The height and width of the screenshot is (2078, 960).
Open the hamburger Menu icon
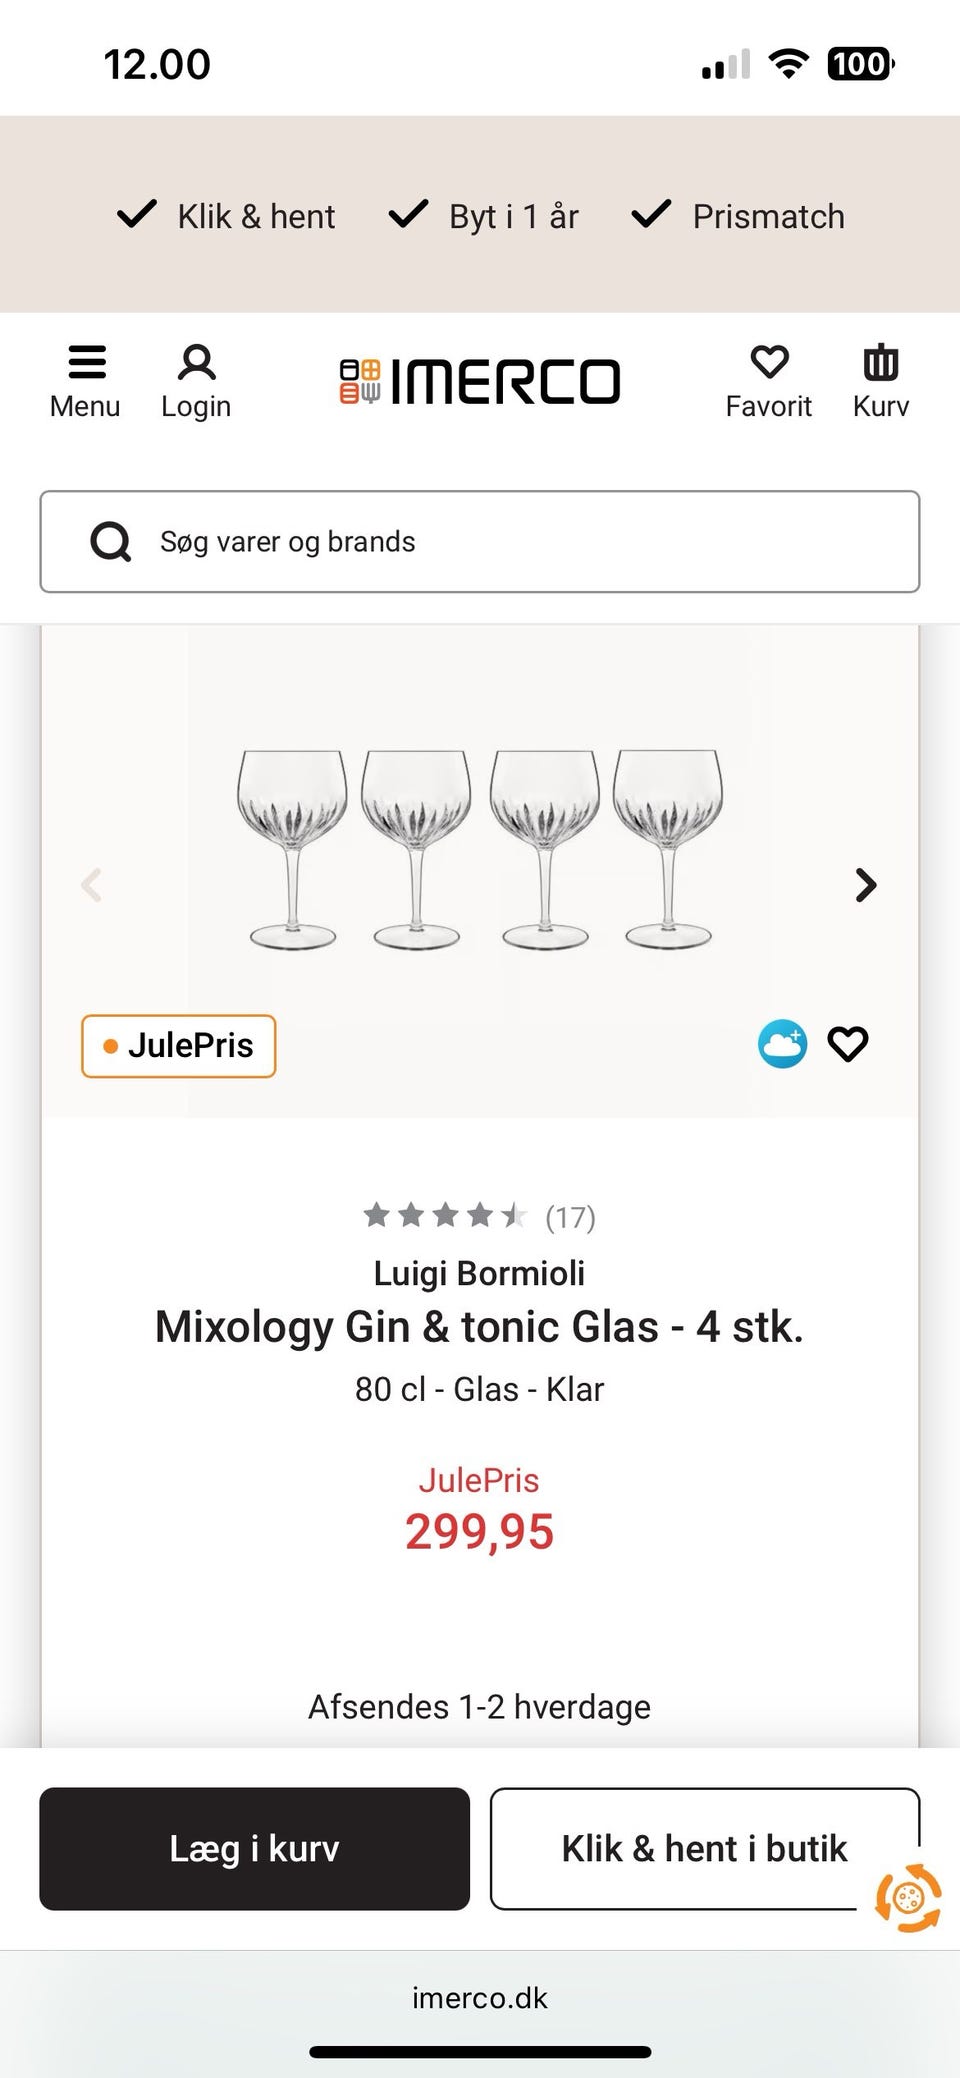(x=86, y=363)
